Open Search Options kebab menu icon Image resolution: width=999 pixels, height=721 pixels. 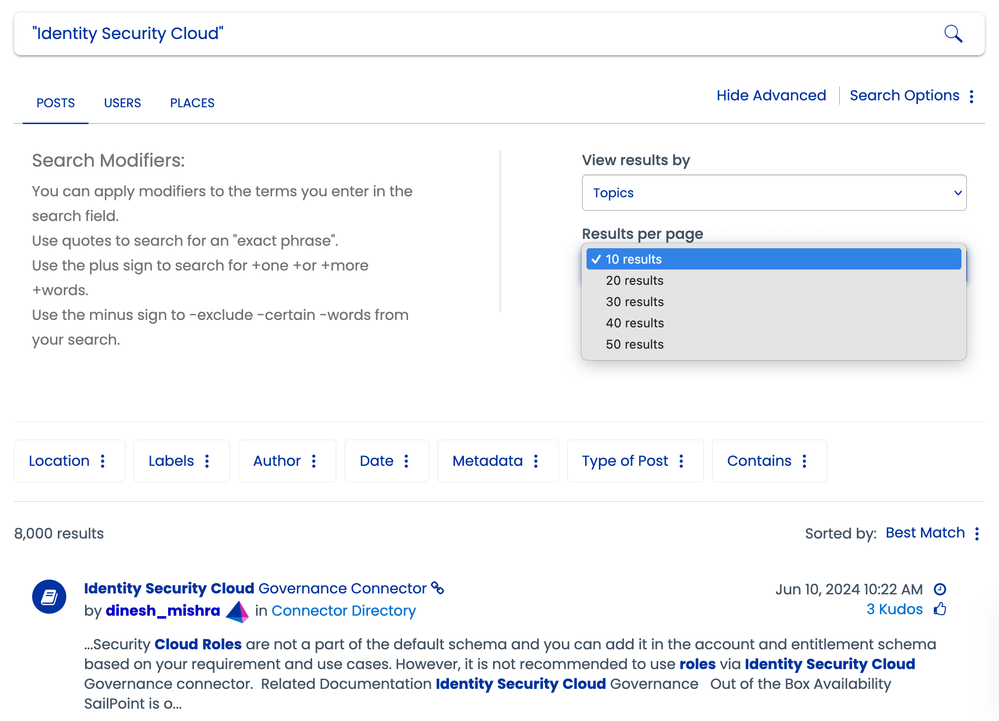971,96
